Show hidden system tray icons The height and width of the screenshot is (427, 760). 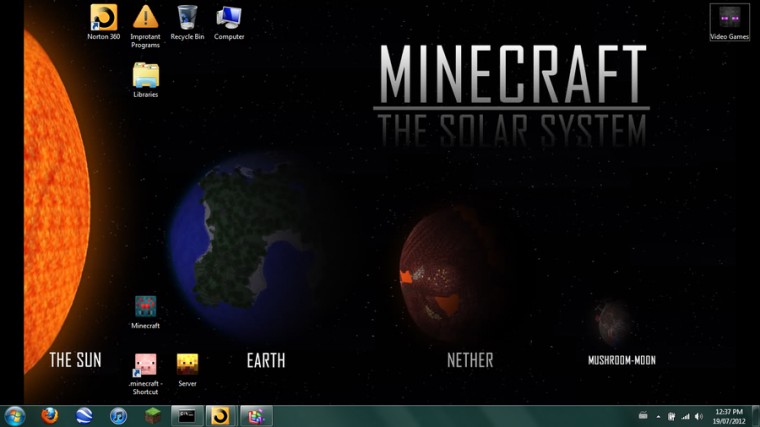click(x=658, y=416)
